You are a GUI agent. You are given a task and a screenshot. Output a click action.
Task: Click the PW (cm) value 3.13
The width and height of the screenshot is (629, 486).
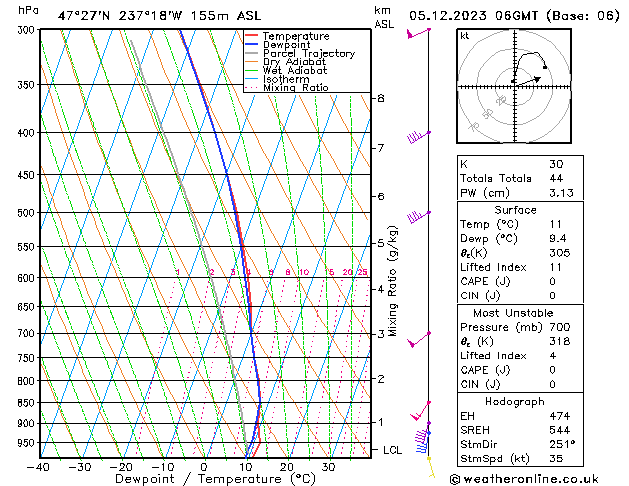click(561, 193)
